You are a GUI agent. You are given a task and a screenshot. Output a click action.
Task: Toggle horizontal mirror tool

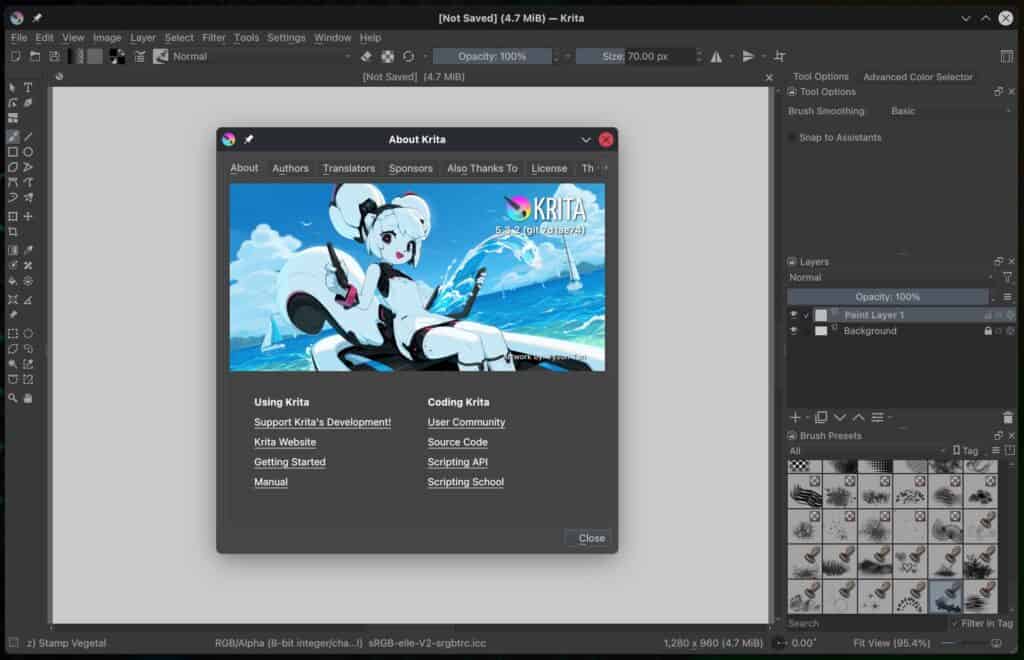(716, 57)
